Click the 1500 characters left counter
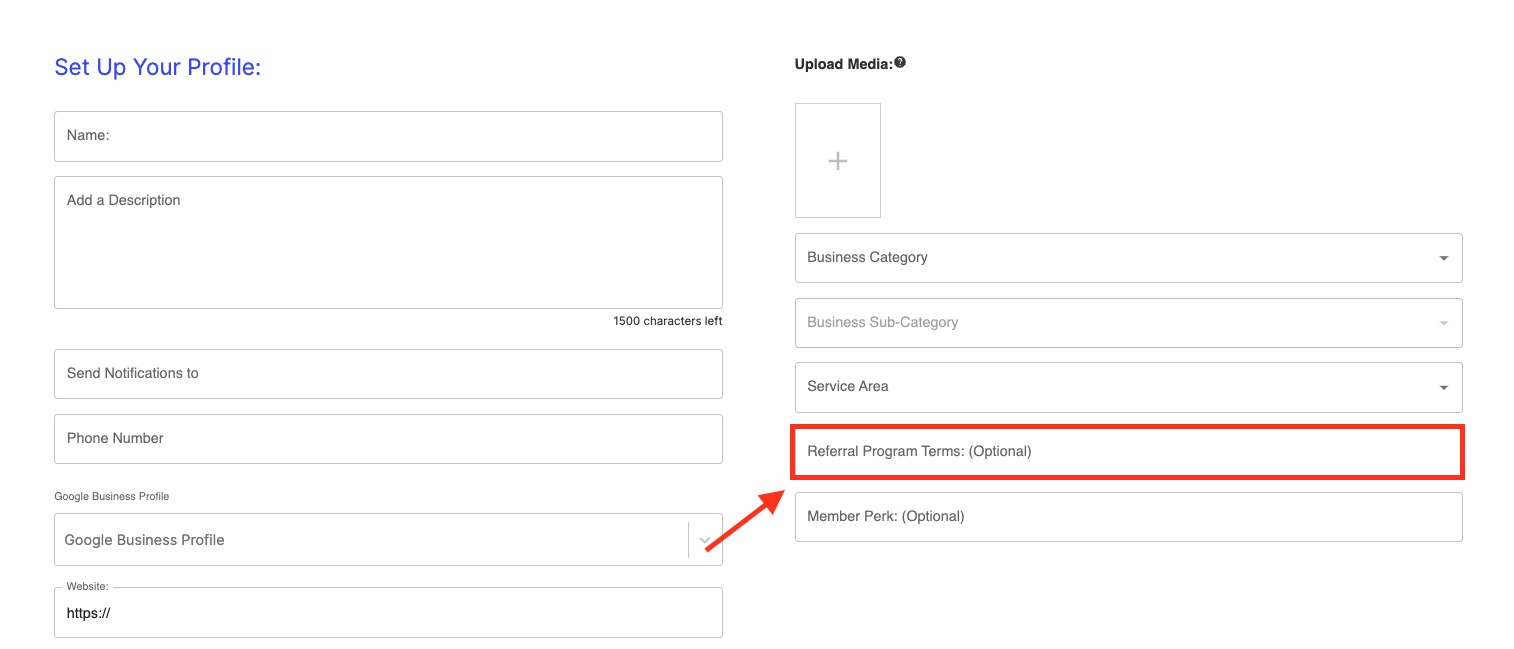Image resolution: width=1514 pixels, height=649 pixels. [x=667, y=321]
